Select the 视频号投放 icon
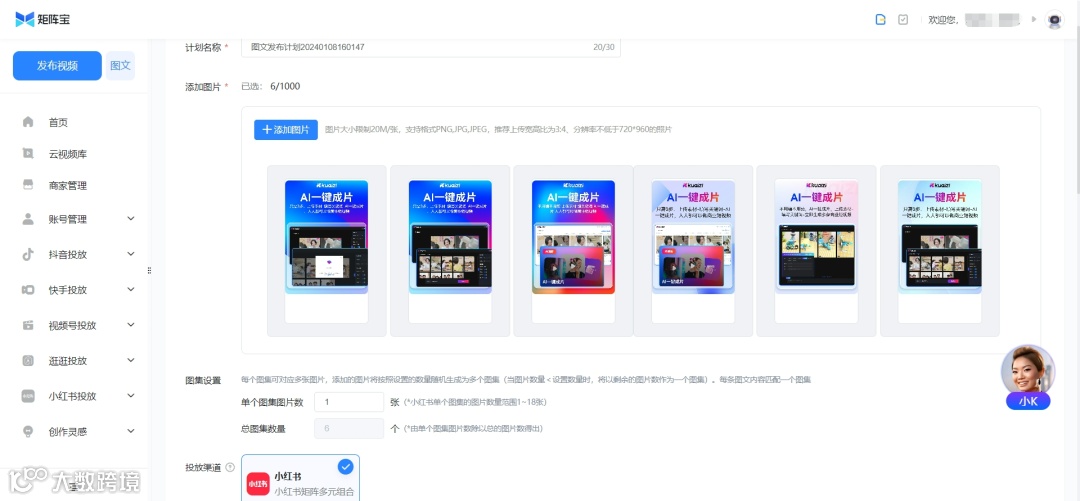This screenshot has width=1080, height=501. pos(28,325)
